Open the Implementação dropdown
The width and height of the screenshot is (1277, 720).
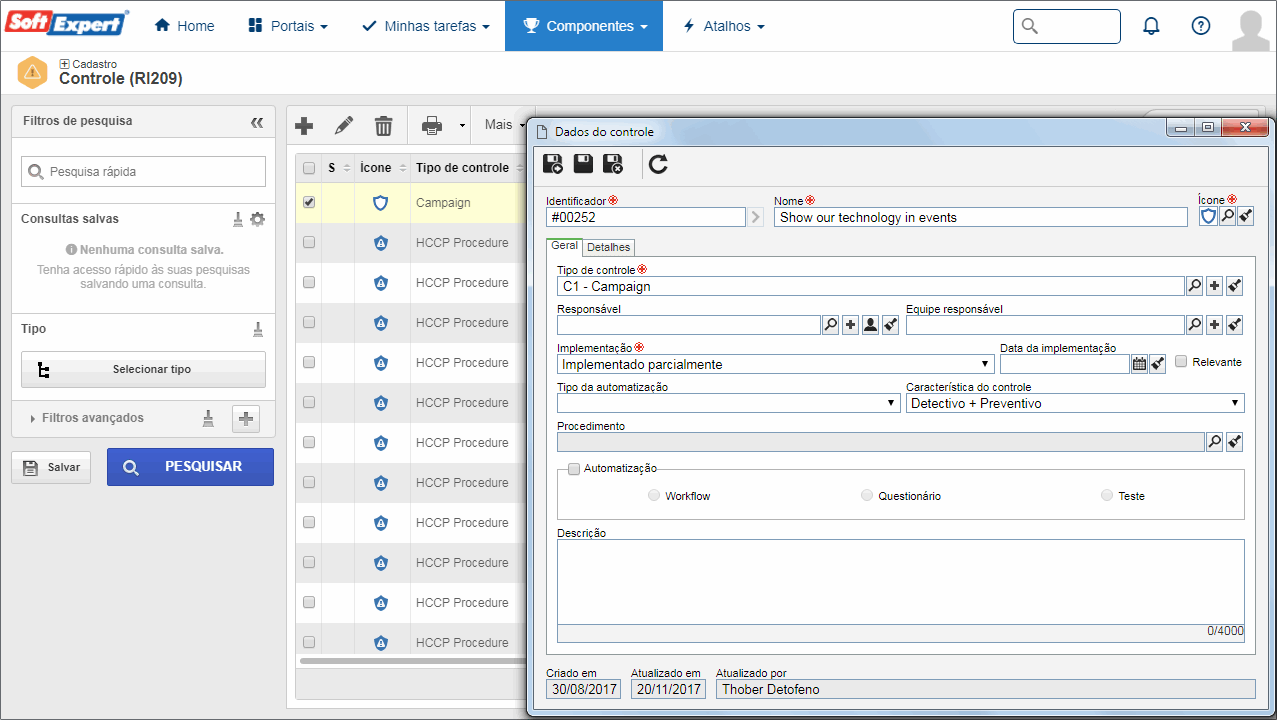coord(775,364)
